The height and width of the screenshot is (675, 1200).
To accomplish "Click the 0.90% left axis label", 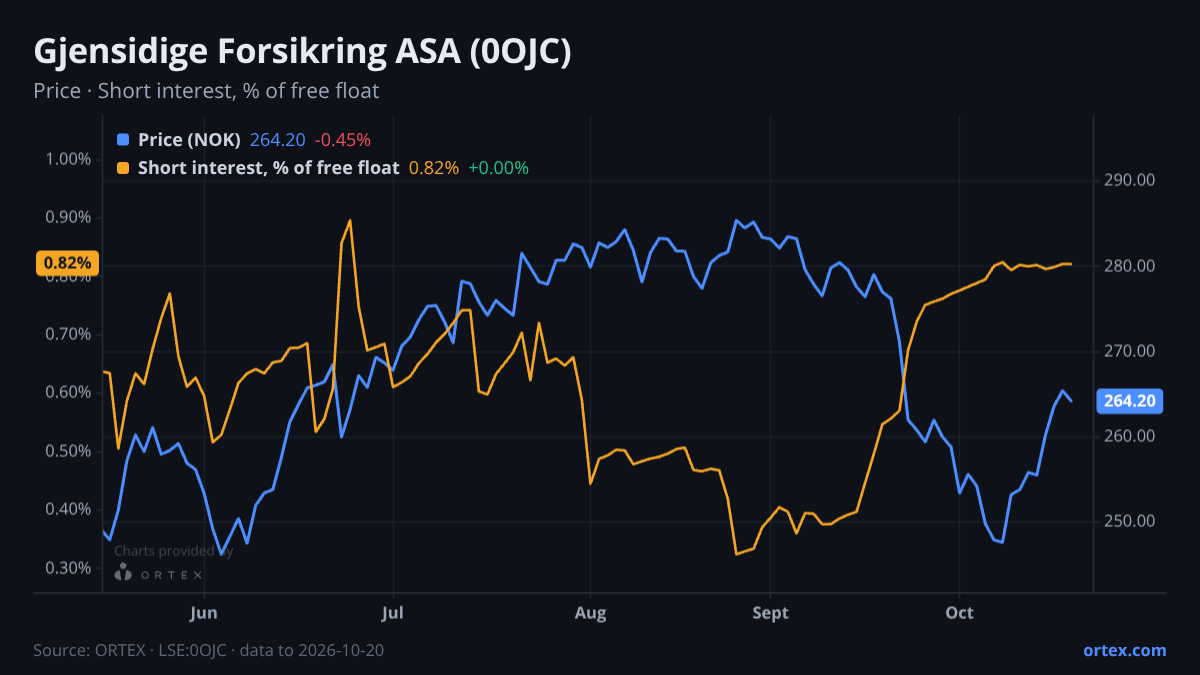I will point(69,217).
